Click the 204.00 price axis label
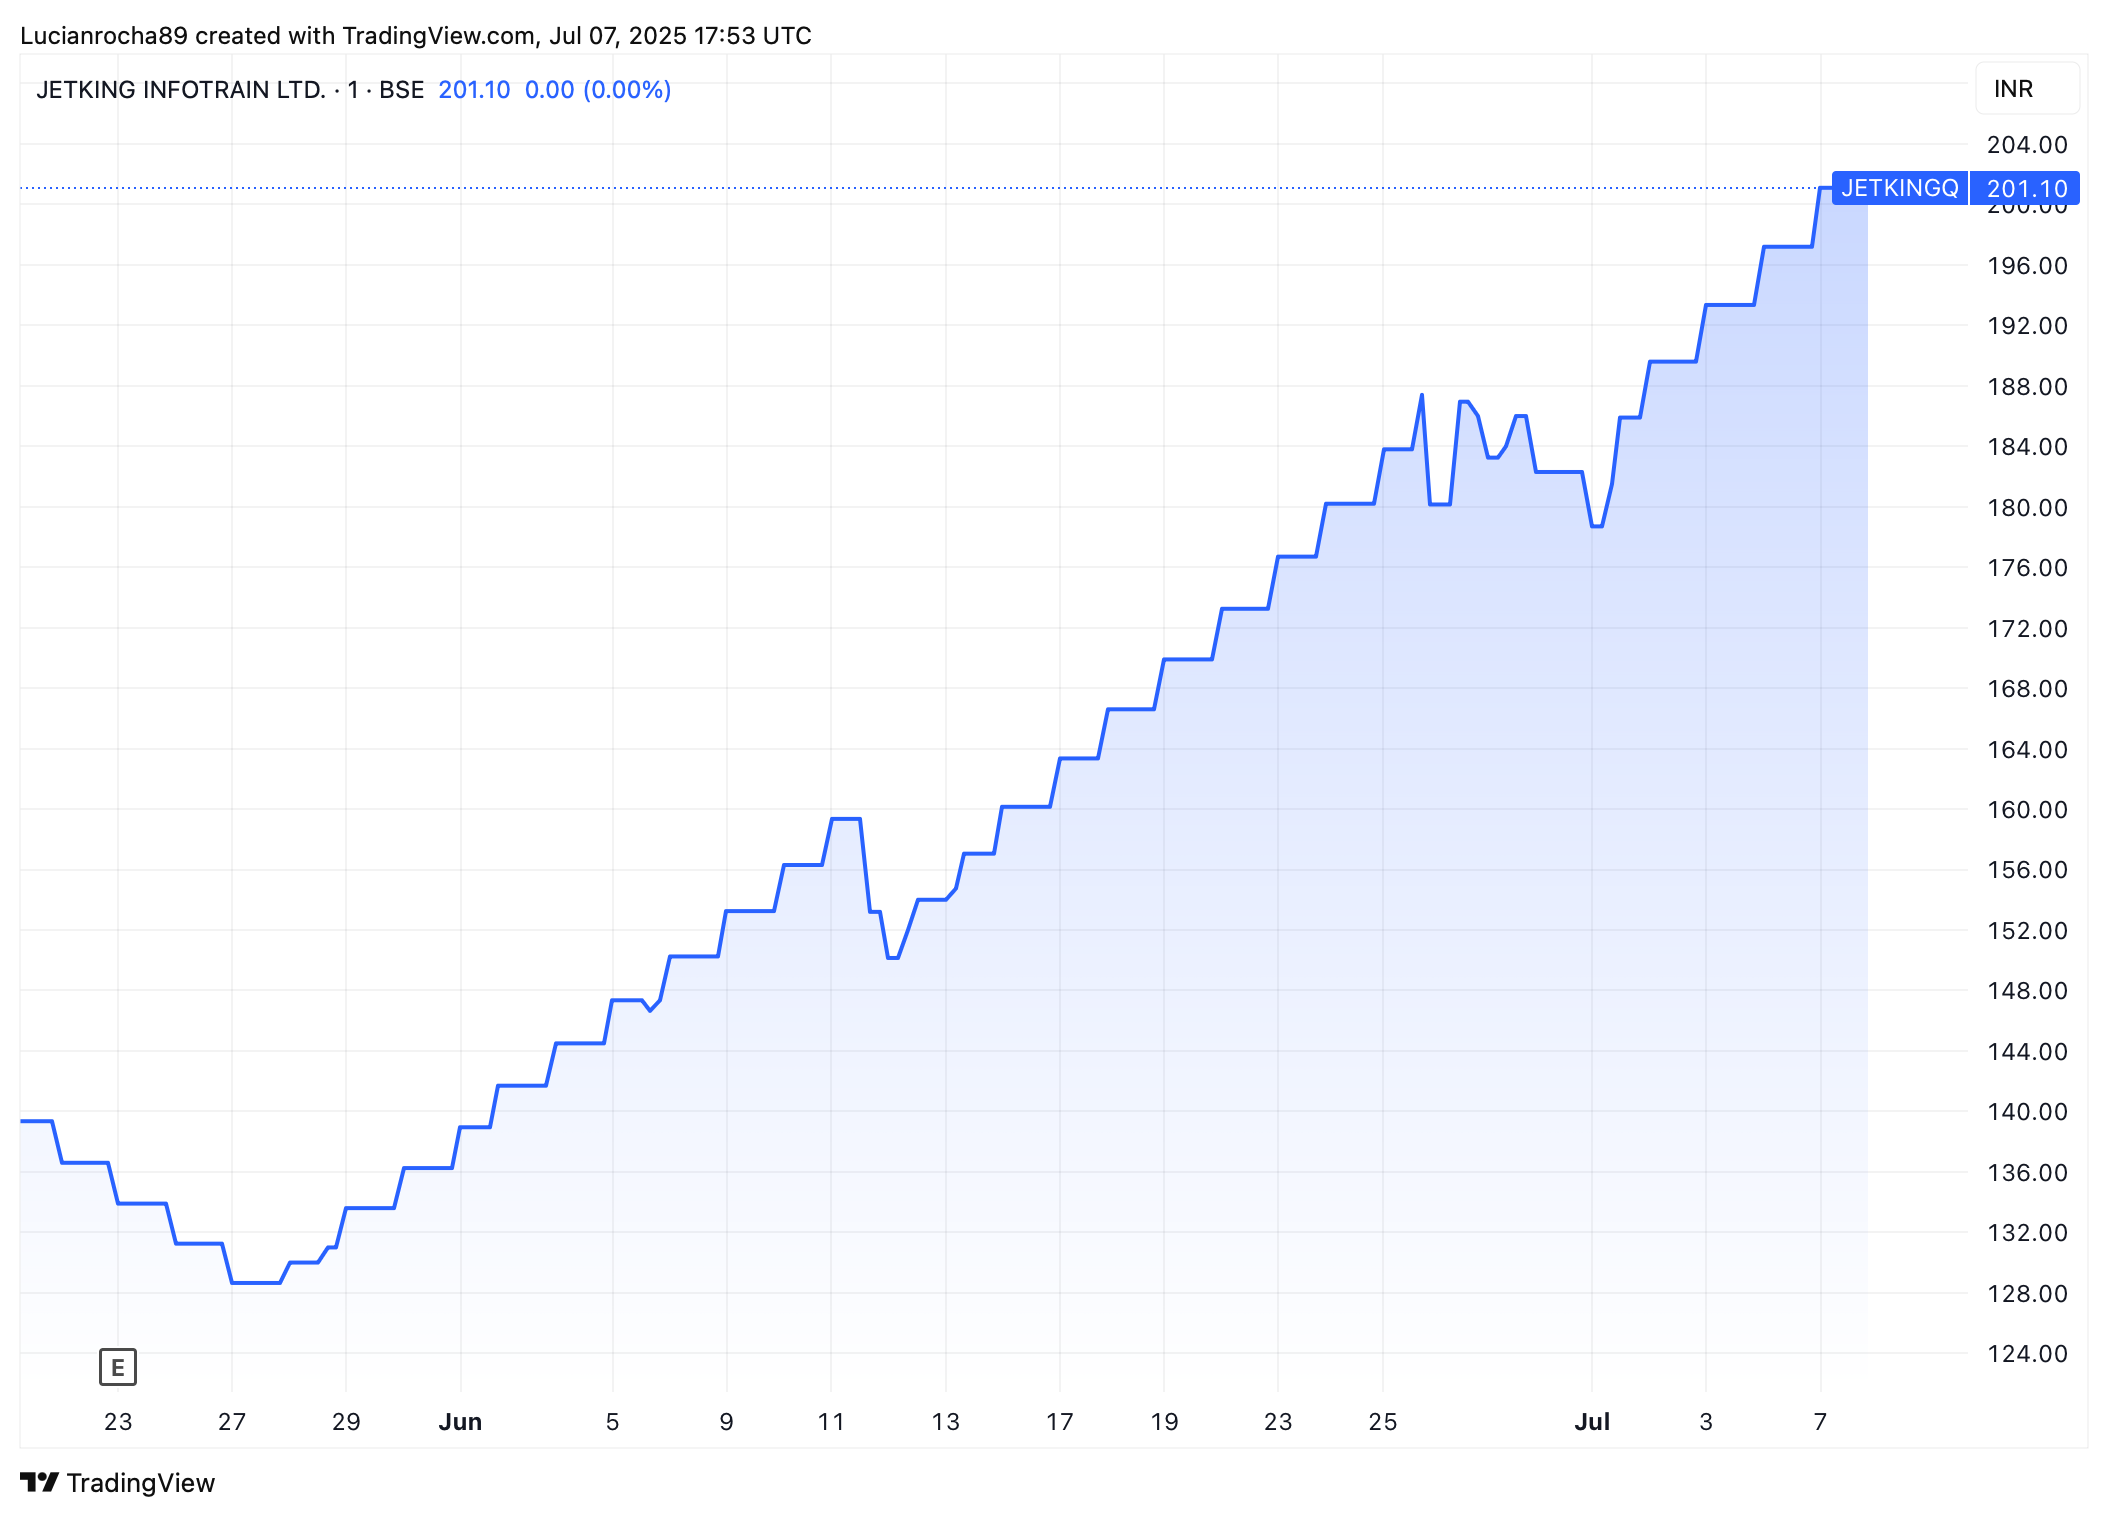The height and width of the screenshot is (1518, 2108). coord(2027,145)
